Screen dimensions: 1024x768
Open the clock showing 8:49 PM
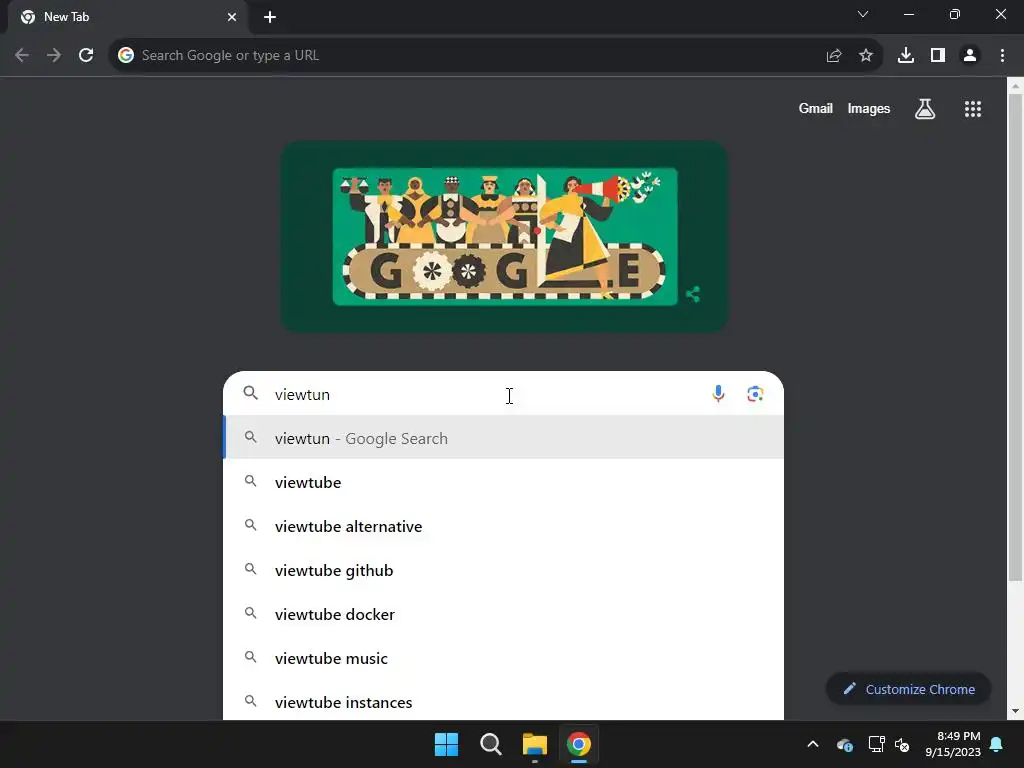(x=953, y=744)
